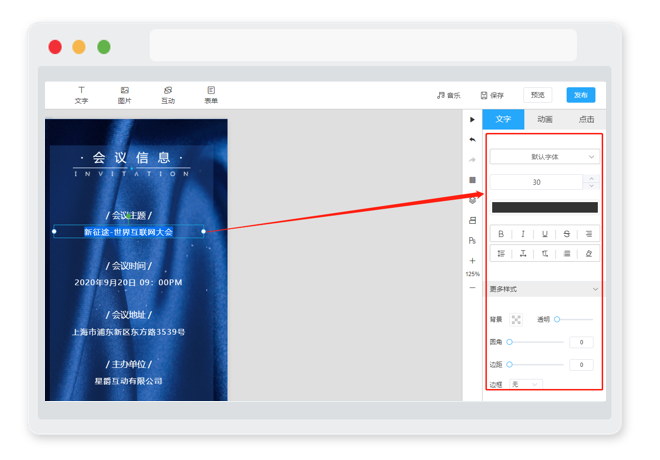
Task: Click the font size field showing 30
Action: pos(536,182)
